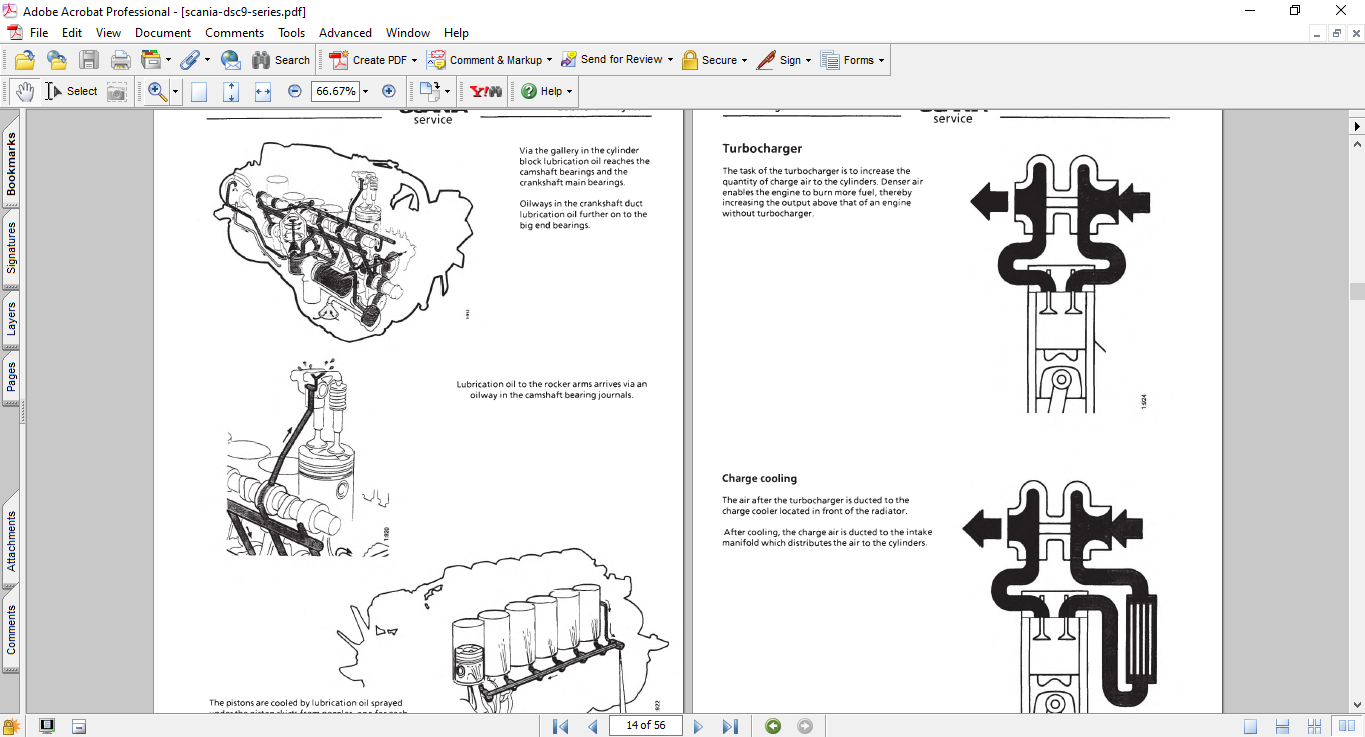1365x737 pixels.
Task: Toggle the Bookmarks side panel
Action: pos(12,164)
